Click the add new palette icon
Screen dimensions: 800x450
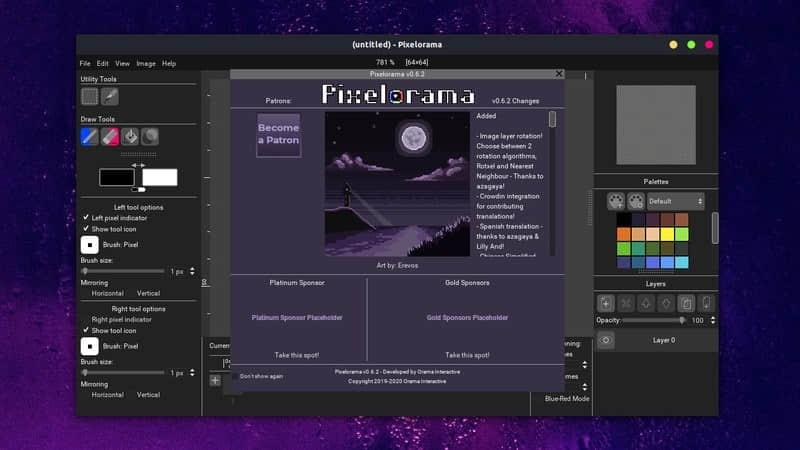point(616,201)
